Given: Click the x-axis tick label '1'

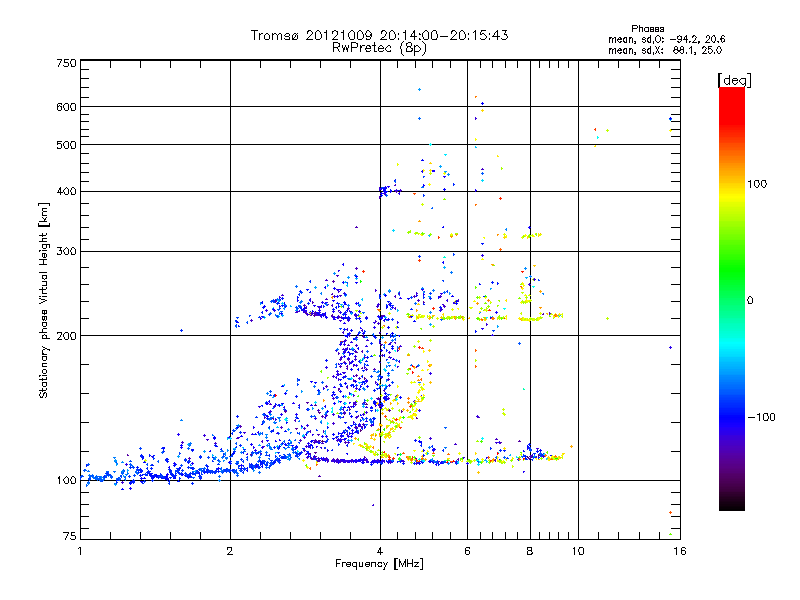Looking at the screenshot, I should (80, 551).
